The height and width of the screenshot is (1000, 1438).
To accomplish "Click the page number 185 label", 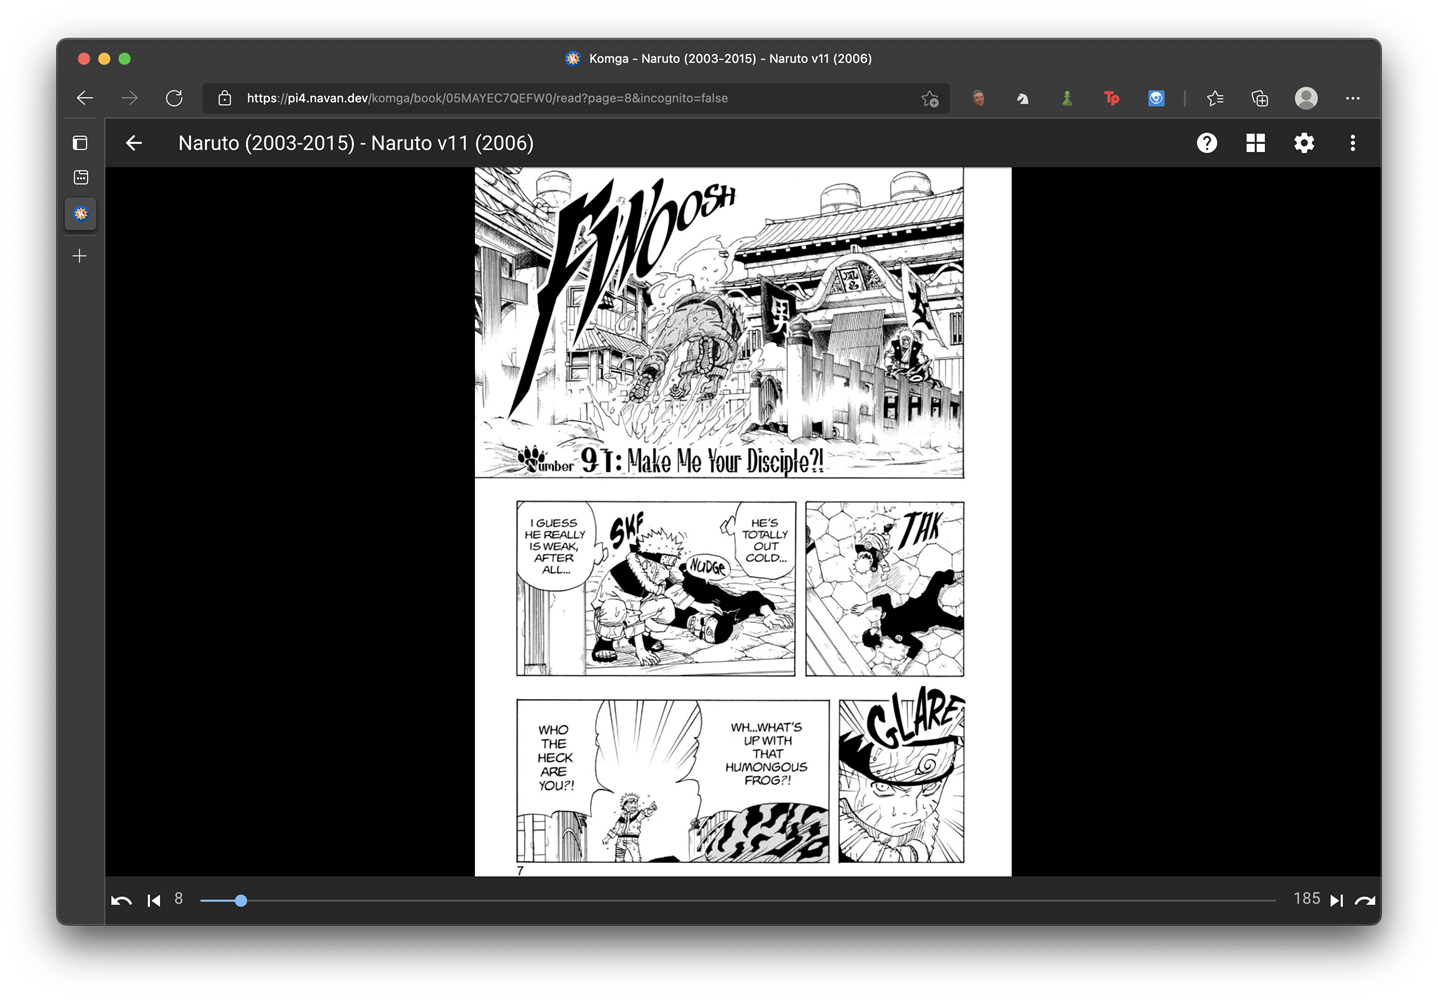I will tap(1307, 898).
